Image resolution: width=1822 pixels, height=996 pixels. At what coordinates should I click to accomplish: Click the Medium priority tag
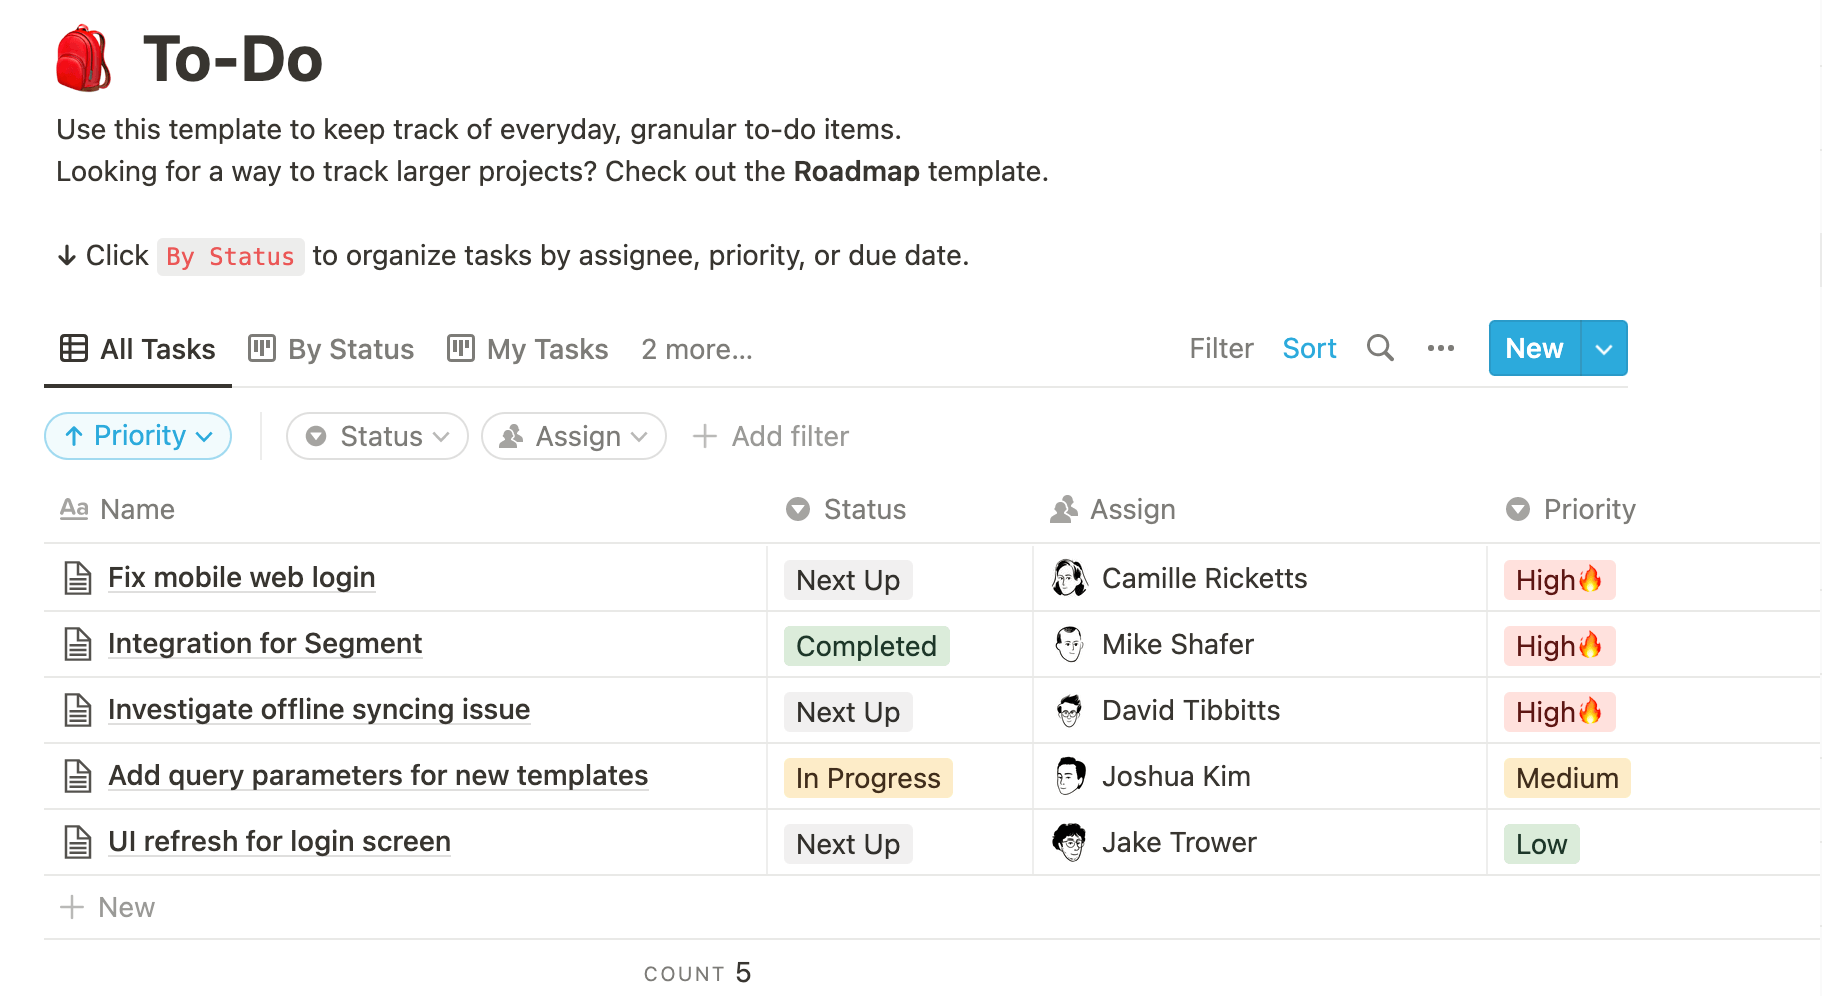[1566, 778]
